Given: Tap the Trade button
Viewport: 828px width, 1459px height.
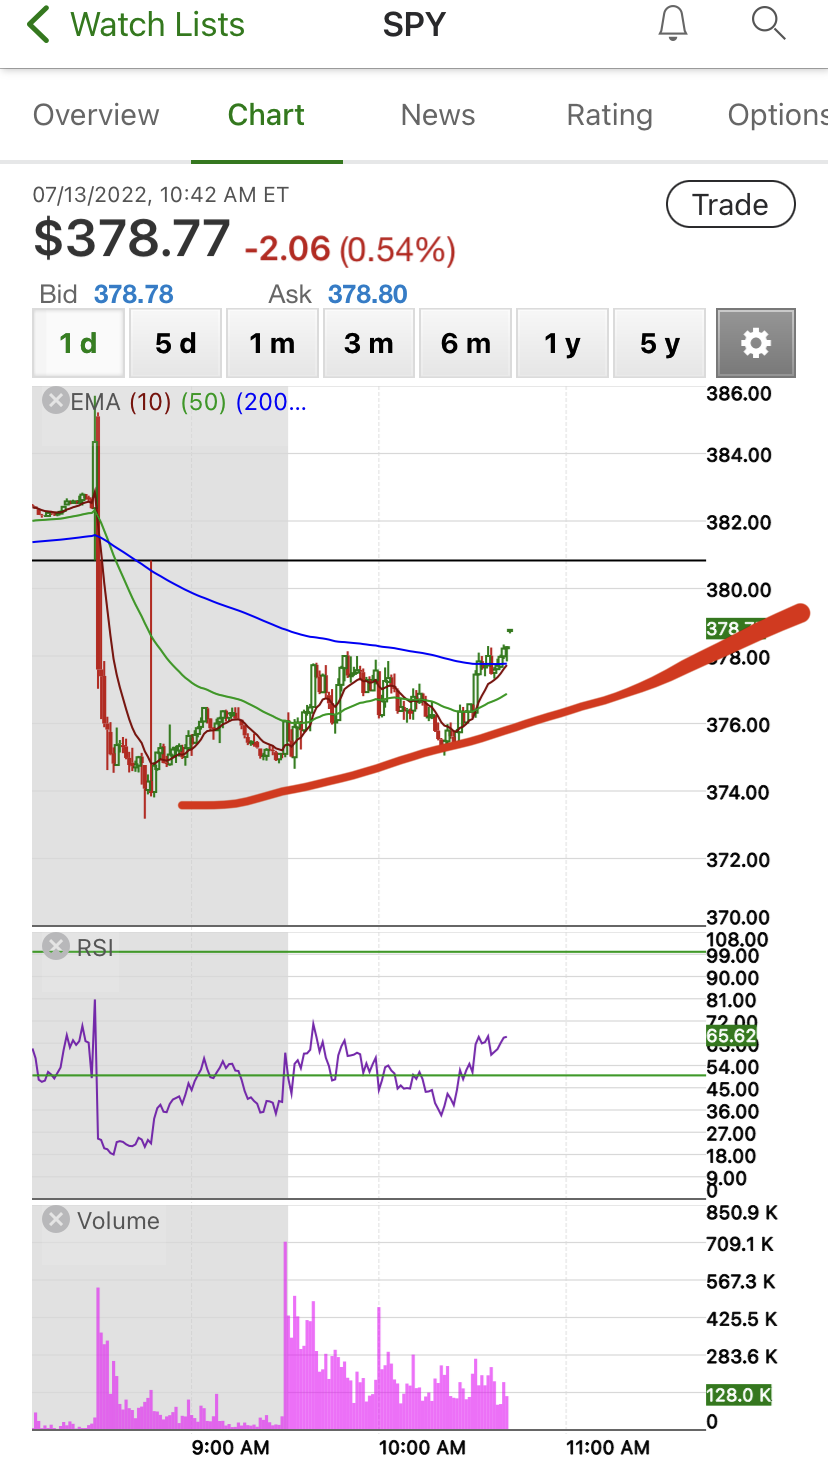Looking at the screenshot, I should click(x=731, y=205).
